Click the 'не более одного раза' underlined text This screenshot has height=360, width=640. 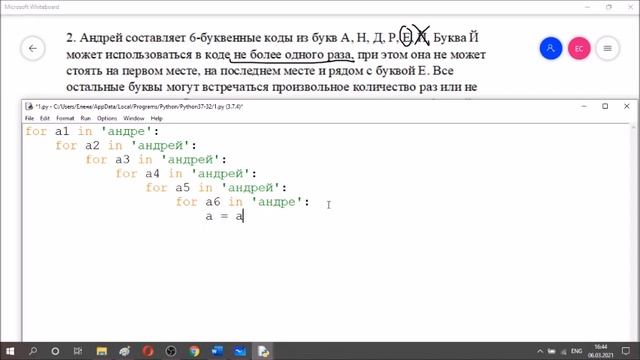click(x=292, y=55)
